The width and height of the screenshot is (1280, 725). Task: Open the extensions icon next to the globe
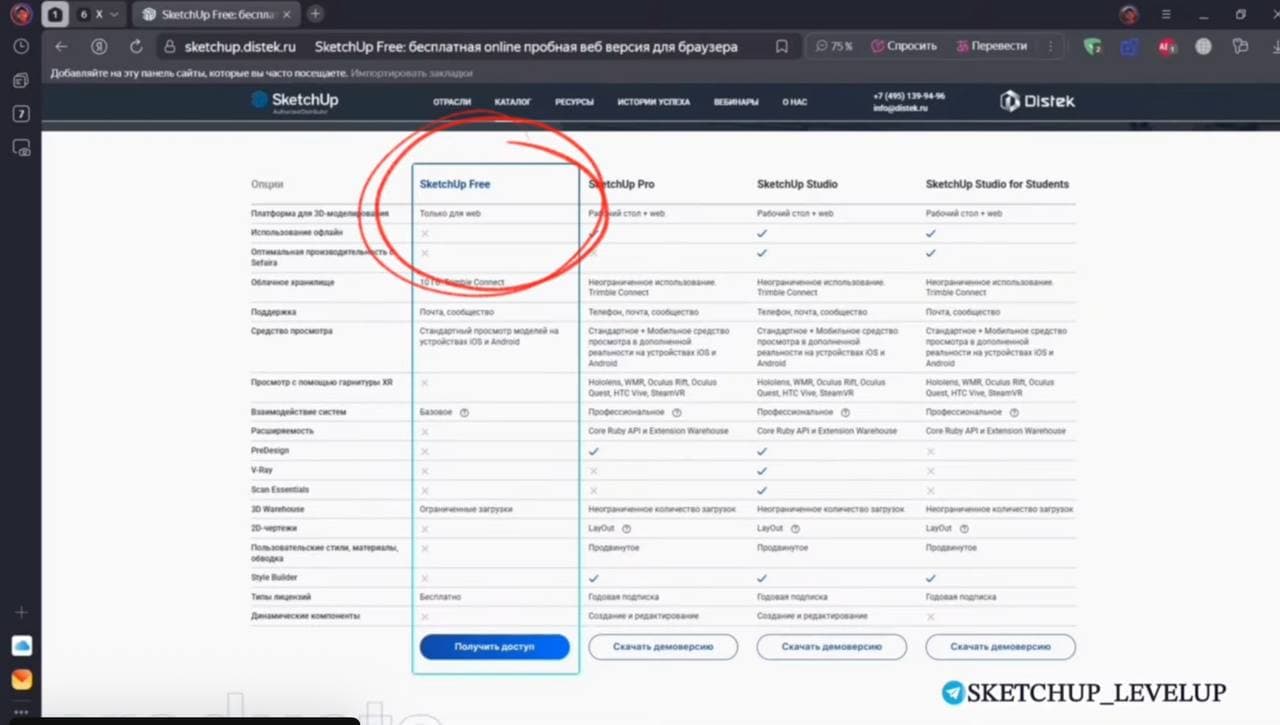point(1241,47)
